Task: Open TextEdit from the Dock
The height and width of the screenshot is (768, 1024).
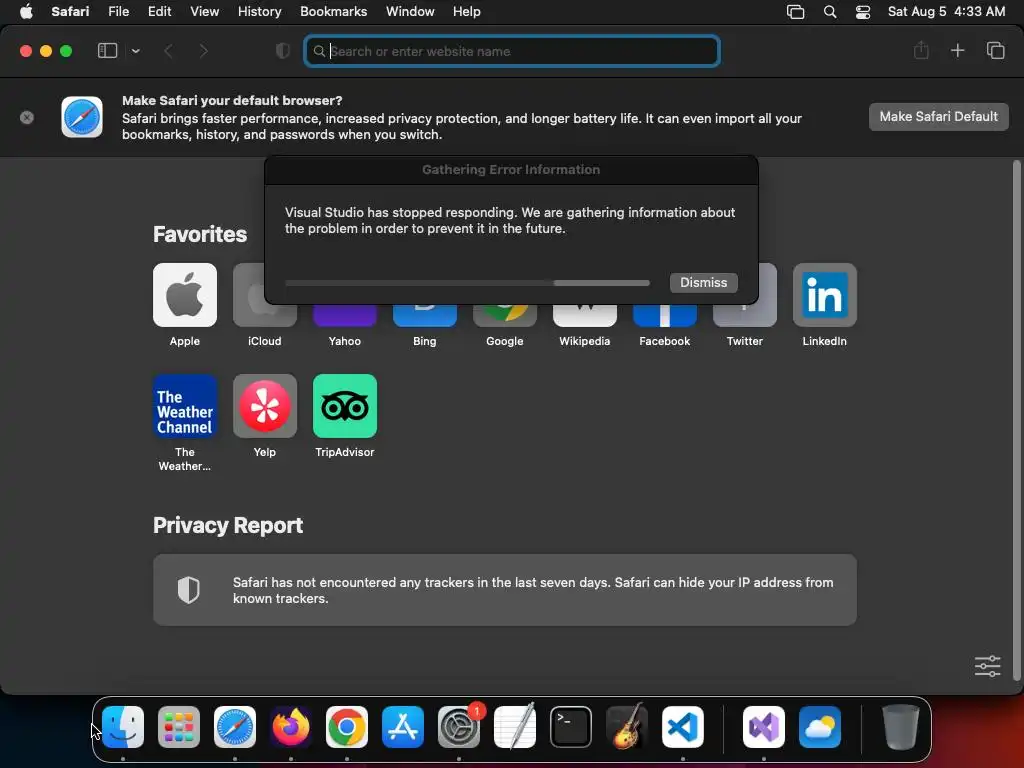Action: tap(515, 727)
